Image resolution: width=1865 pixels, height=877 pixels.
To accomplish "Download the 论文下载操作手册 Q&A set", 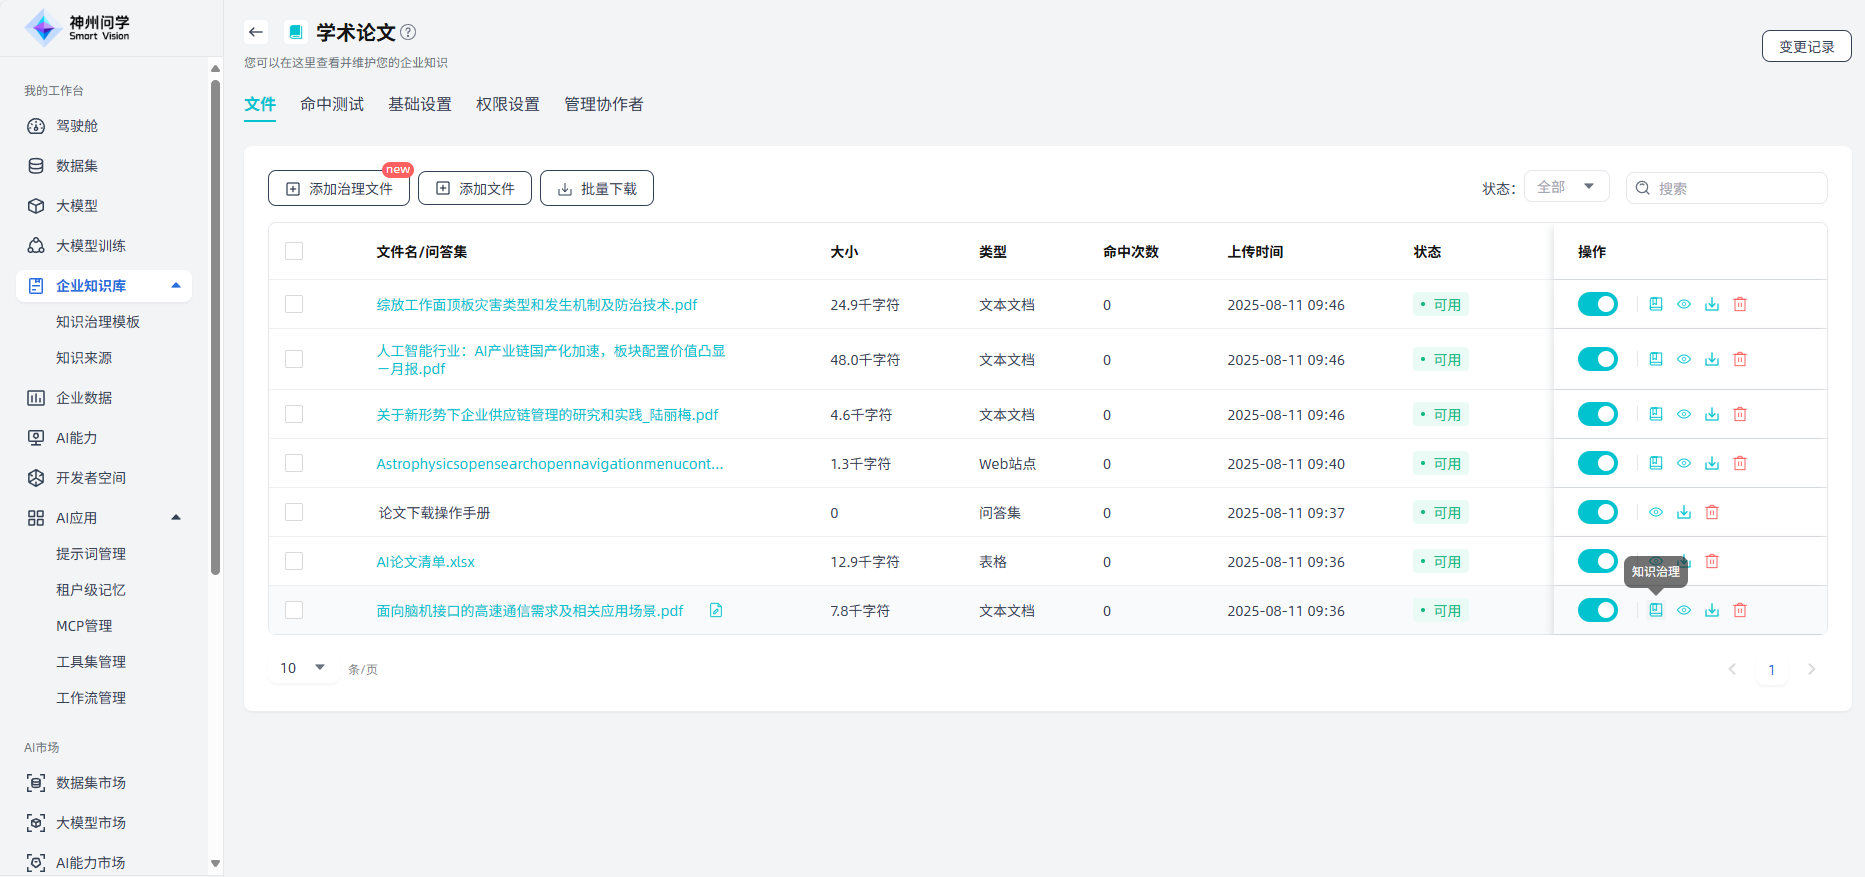I will pyautogui.click(x=1684, y=512).
